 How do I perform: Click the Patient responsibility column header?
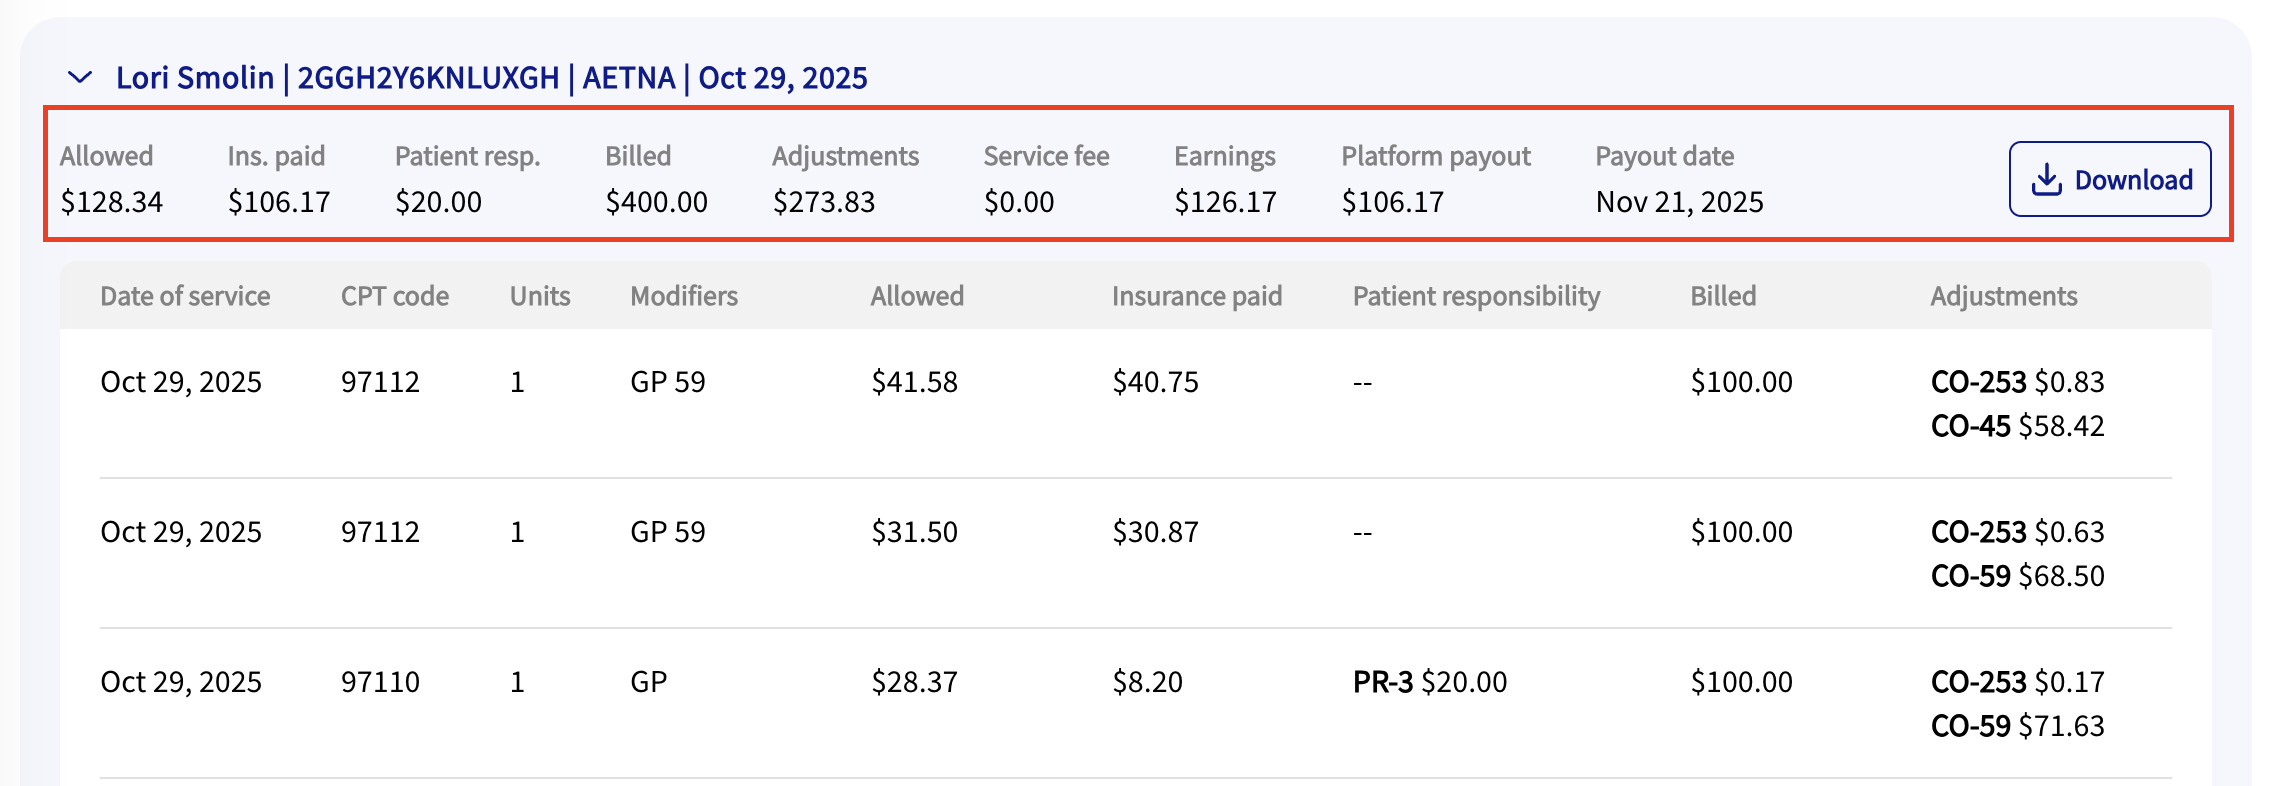click(x=1476, y=296)
